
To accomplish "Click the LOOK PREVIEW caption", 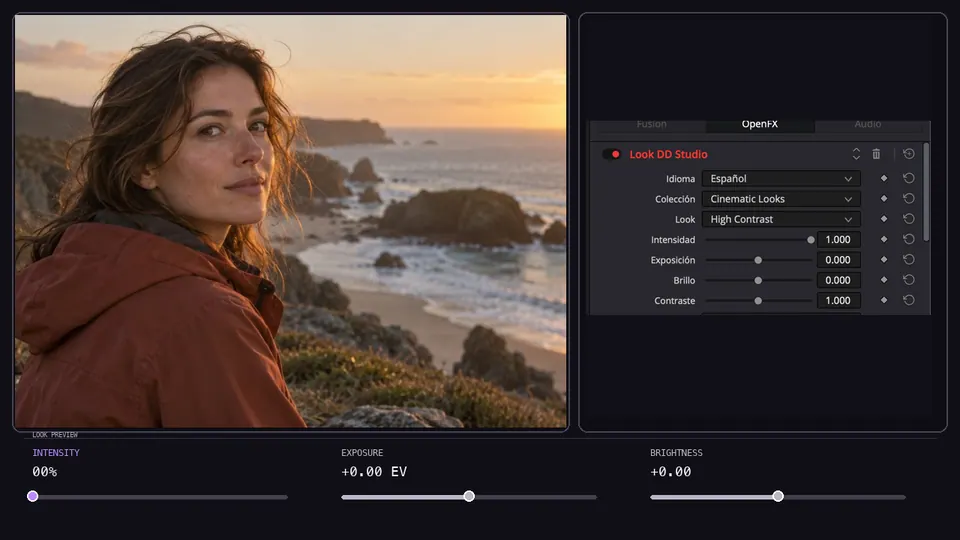I will click(55, 435).
